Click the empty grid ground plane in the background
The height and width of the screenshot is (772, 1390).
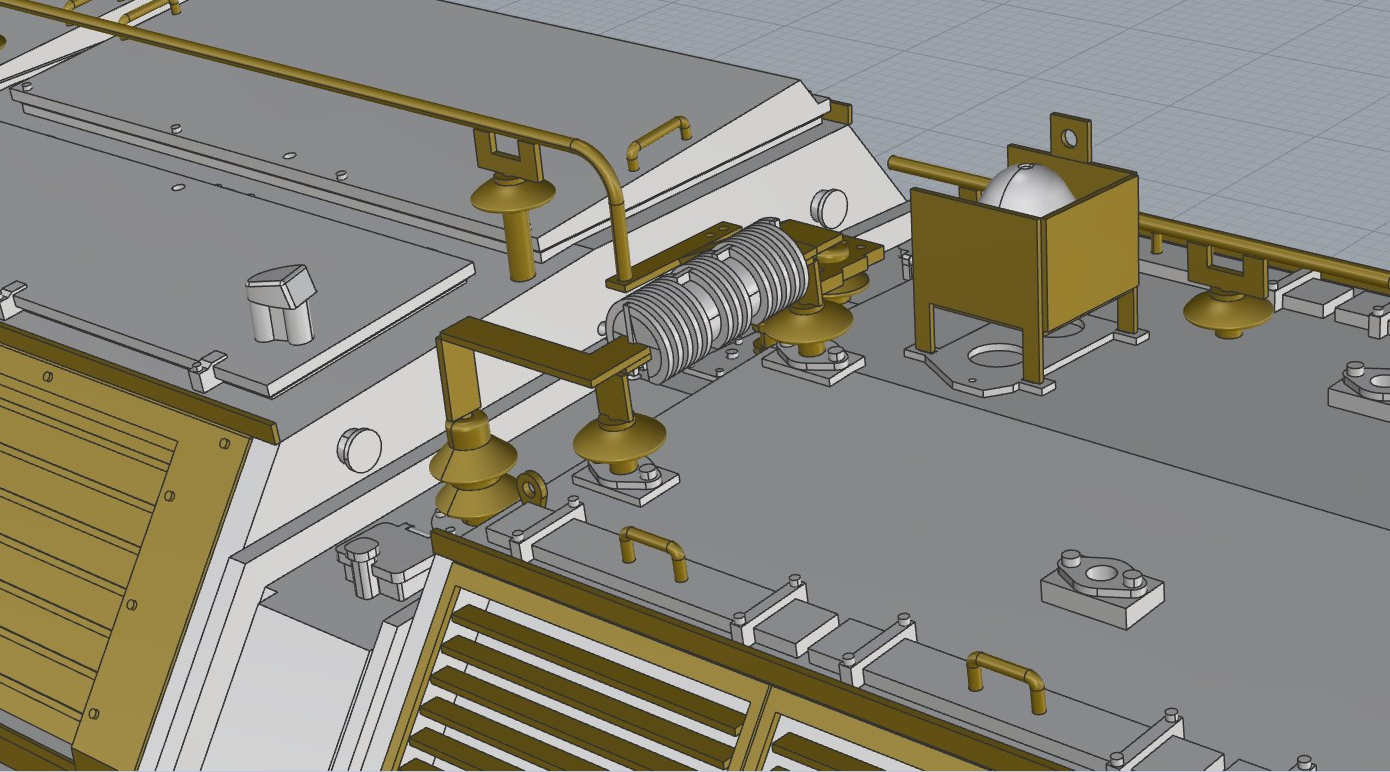(x=1200, y=70)
